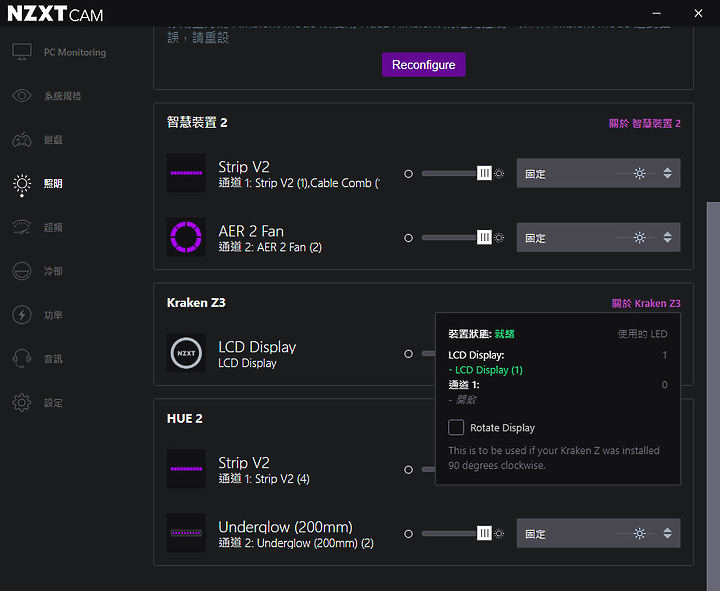Go to 照明 lighting menu item
Image resolution: width=720 pixels, height=591 pixels.
pos(53,184)
